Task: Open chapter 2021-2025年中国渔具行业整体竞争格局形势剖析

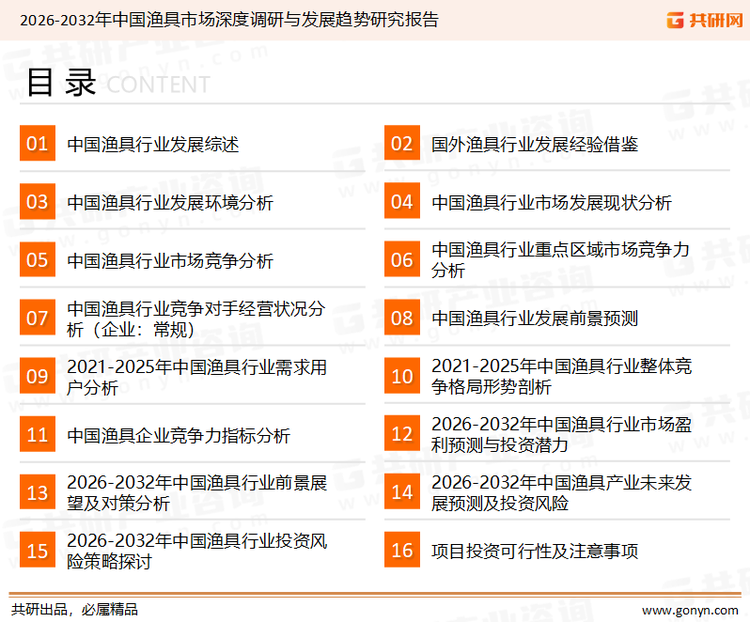Action: 562,377
